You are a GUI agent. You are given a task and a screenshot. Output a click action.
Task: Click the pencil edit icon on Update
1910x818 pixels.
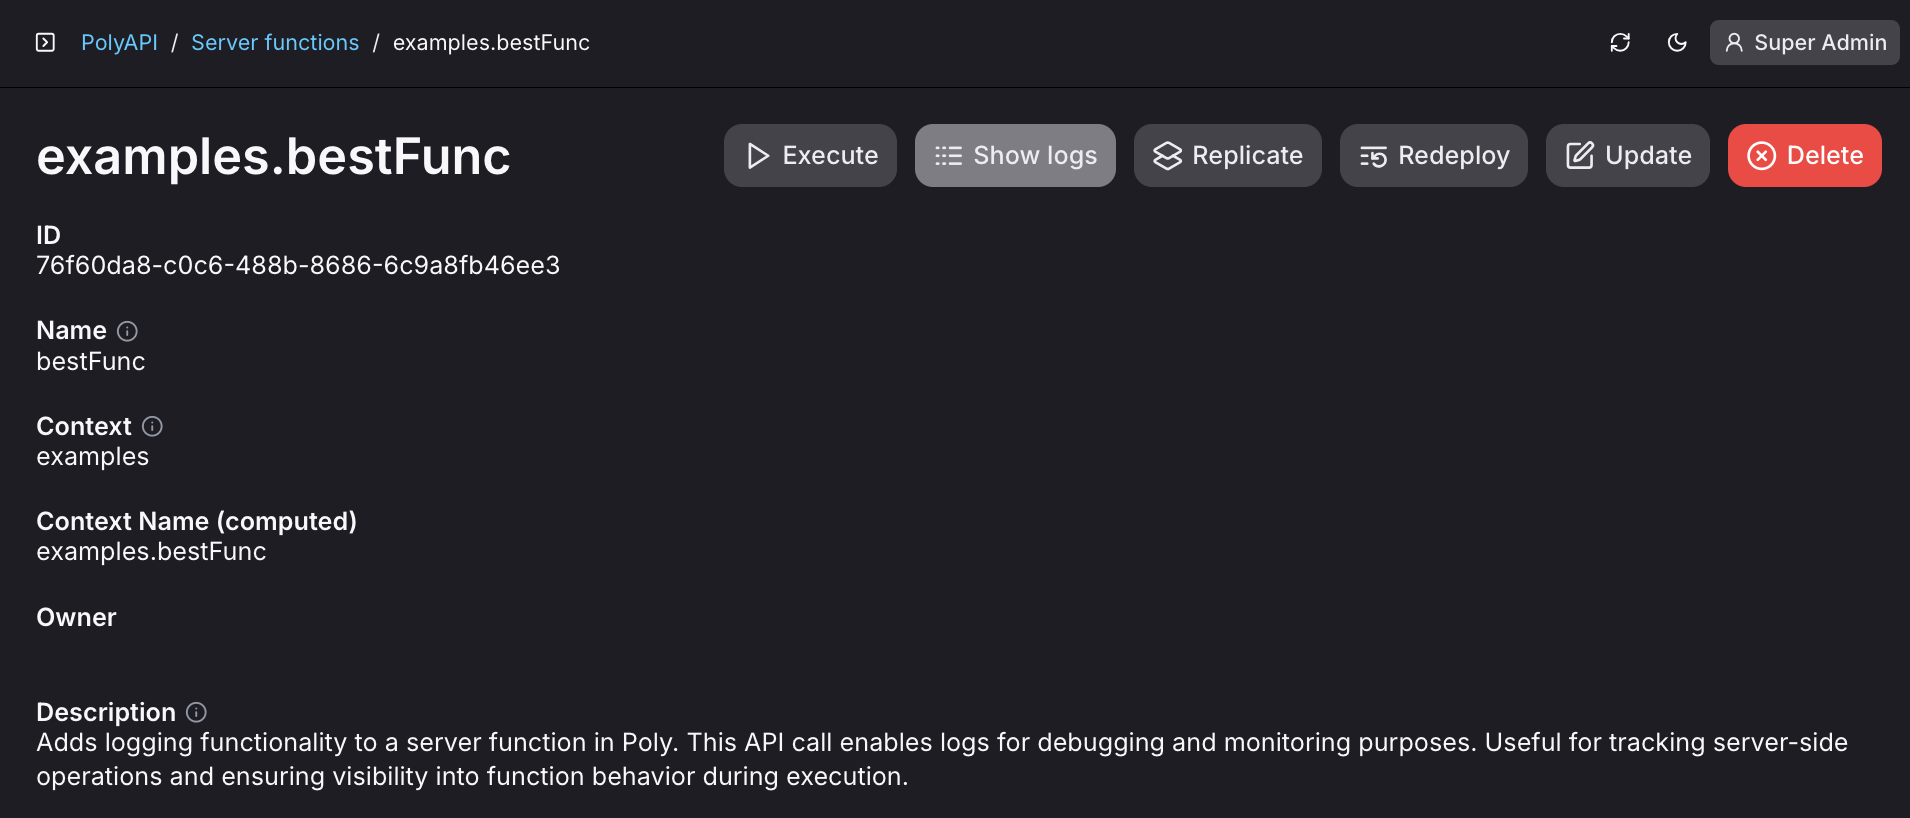1579,155
